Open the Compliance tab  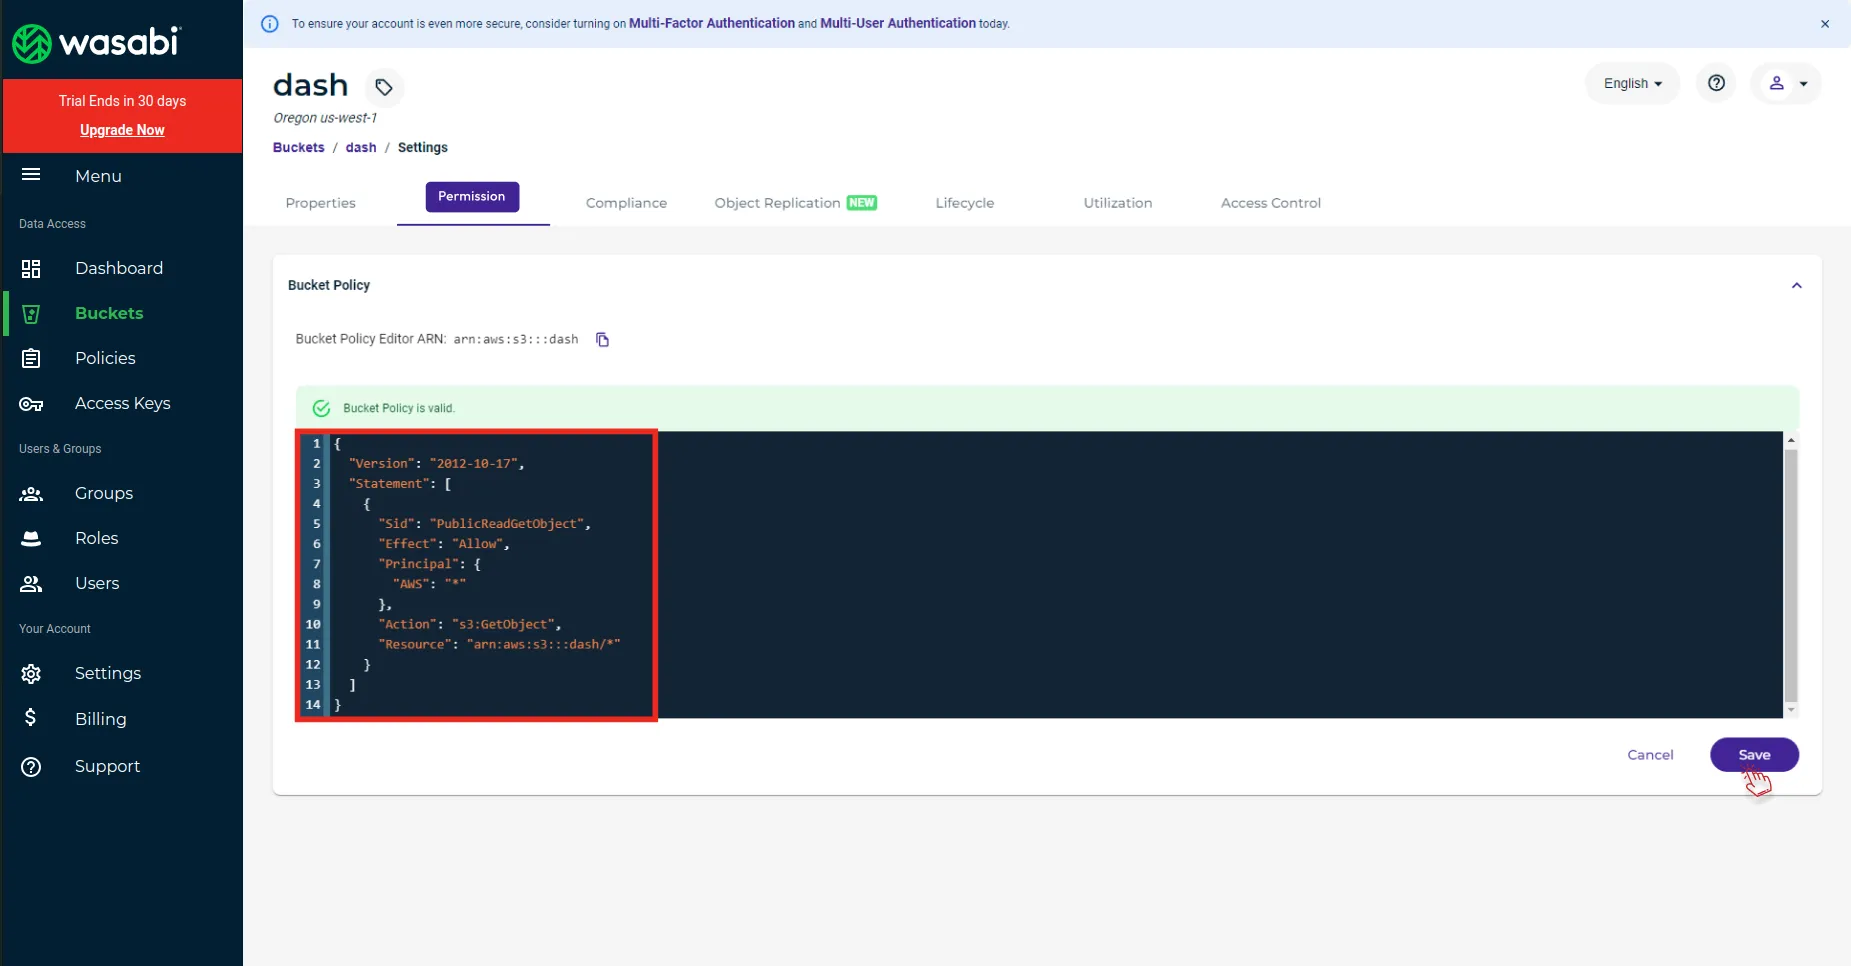(626, 203)
